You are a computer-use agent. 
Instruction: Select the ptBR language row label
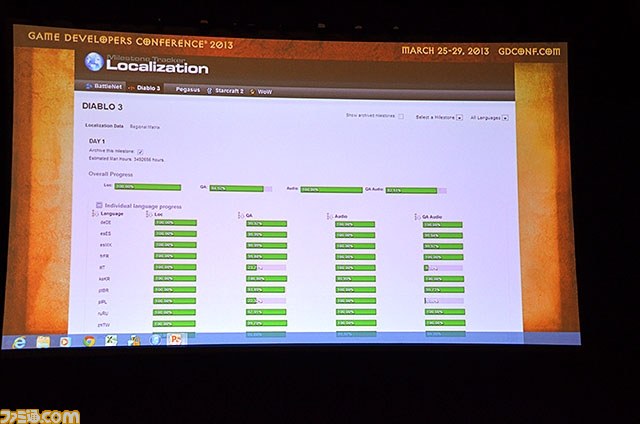tap(104, 291)
